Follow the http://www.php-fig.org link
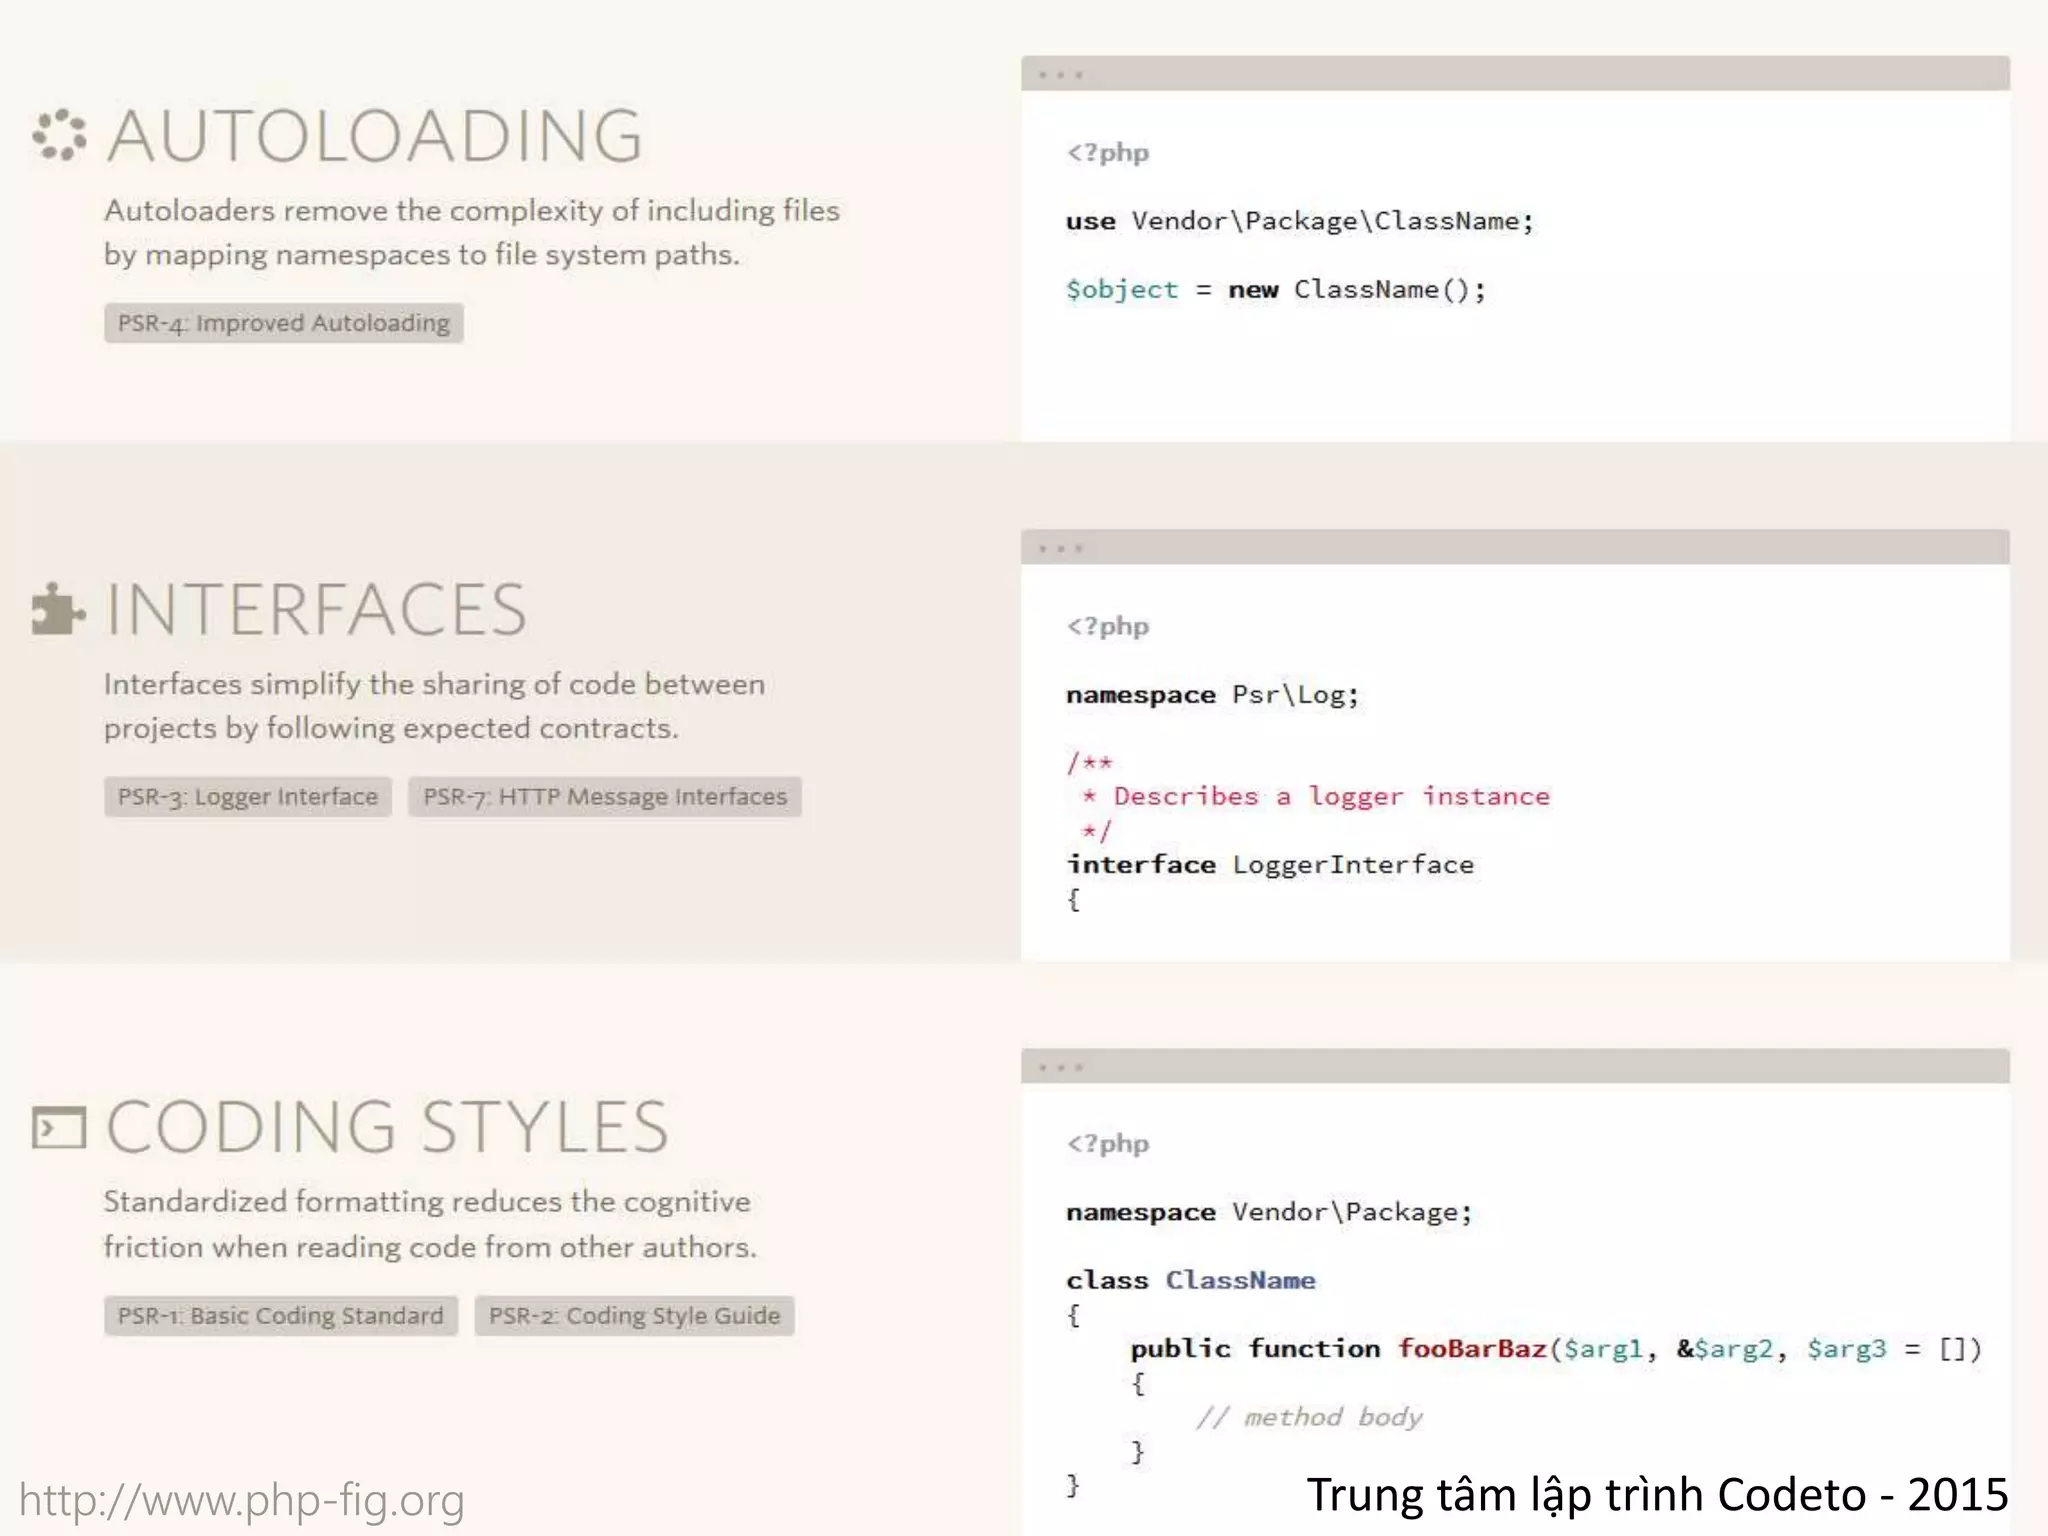2048x1536 pixels. pyautogui.click(x=242, y=1500)
